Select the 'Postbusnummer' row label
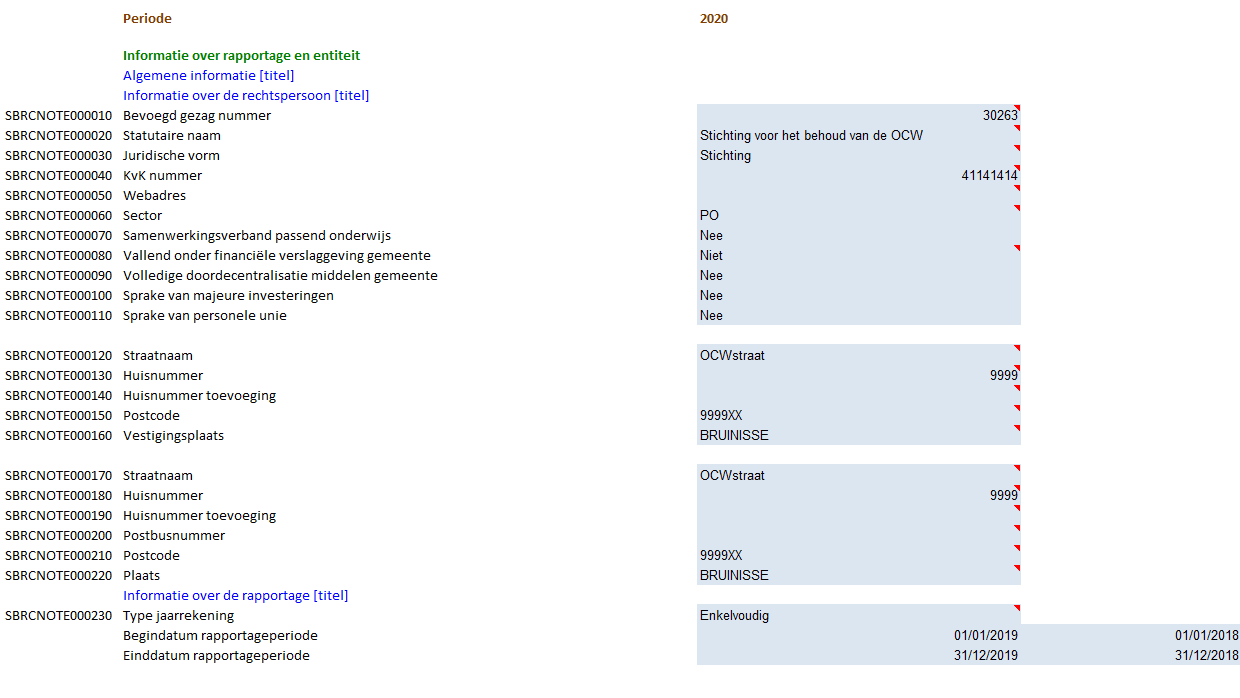The height and width of the screenshot is (698, 1240). tap(174, 536)
